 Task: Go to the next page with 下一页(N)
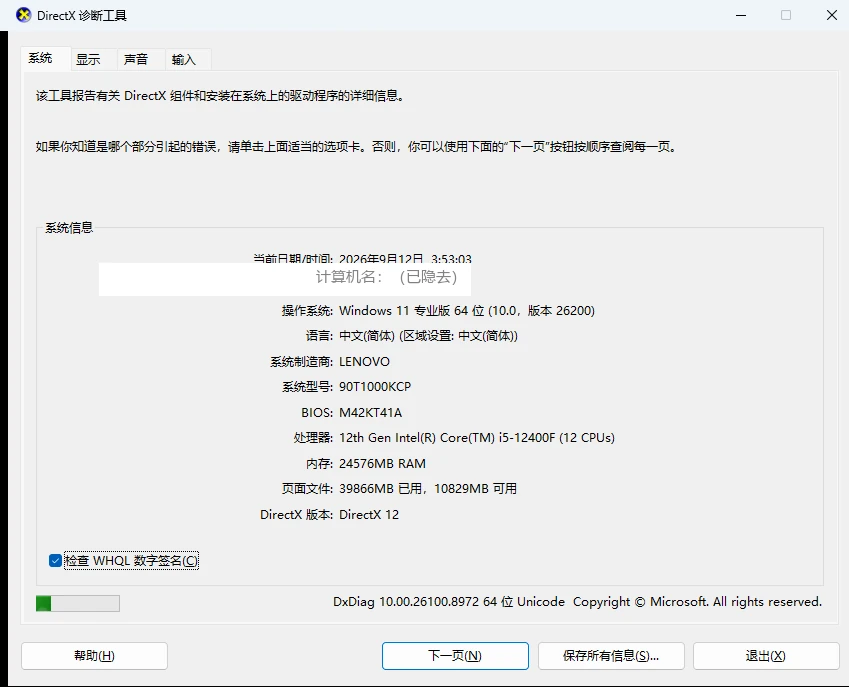click(x=455, y=656)
